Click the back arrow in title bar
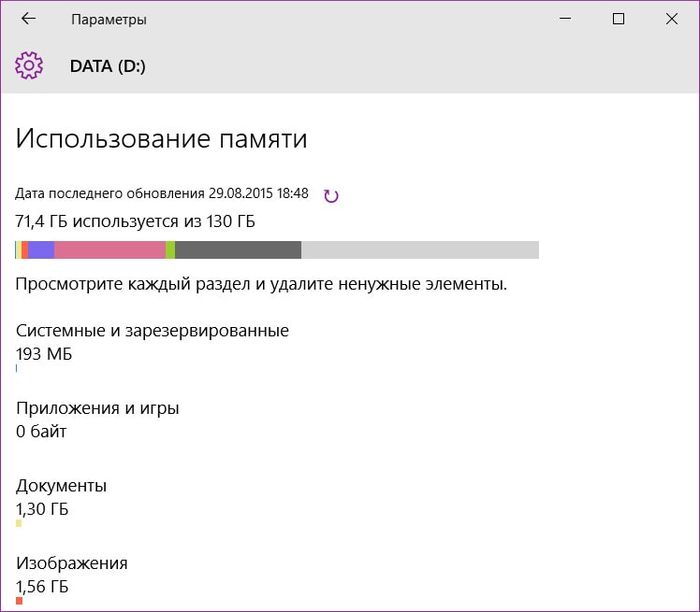This screenshot has height=612, width=700. (28, 19)
